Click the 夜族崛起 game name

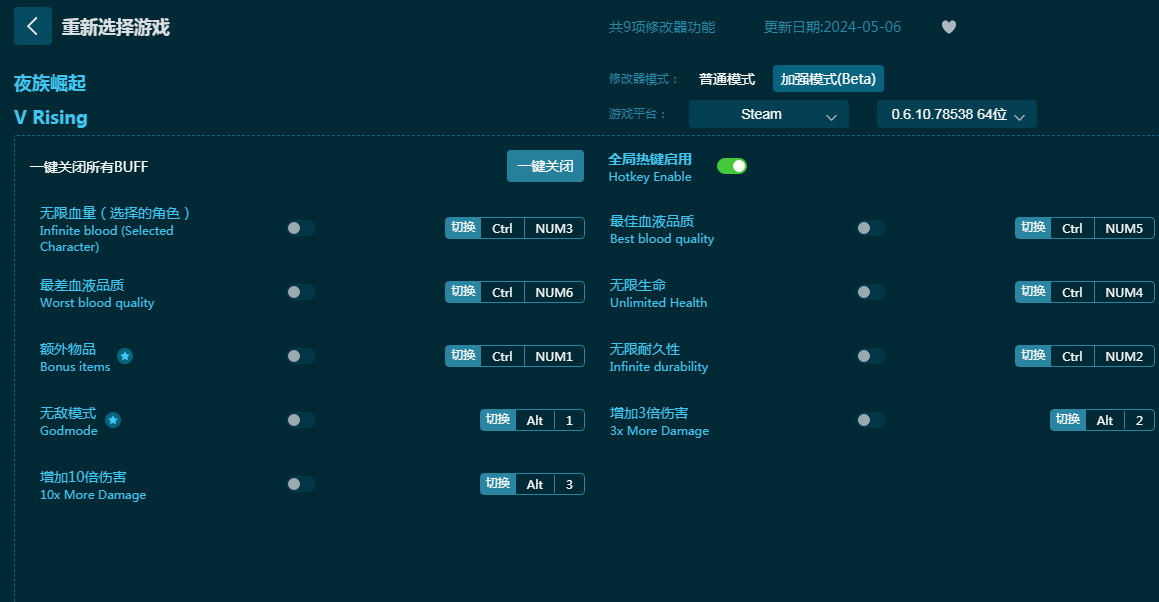(x=50, y=84)
